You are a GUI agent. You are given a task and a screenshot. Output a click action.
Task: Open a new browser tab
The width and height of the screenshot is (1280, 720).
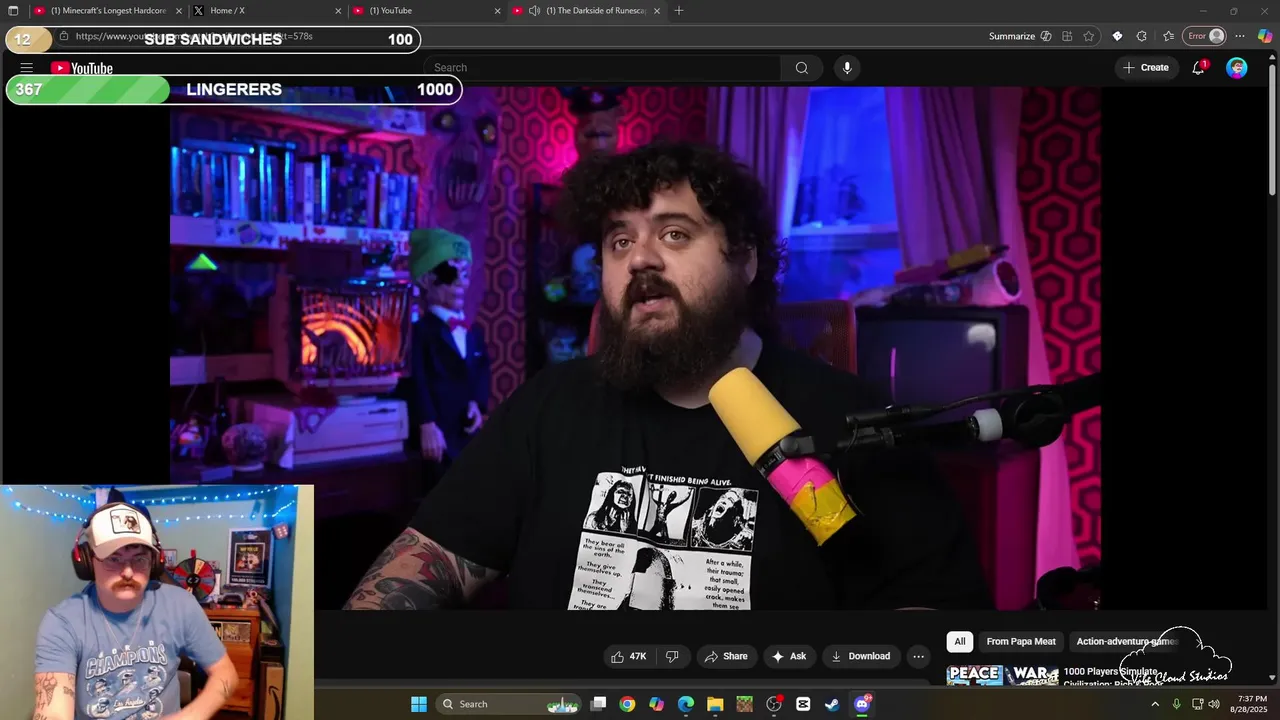pos(679,11)
